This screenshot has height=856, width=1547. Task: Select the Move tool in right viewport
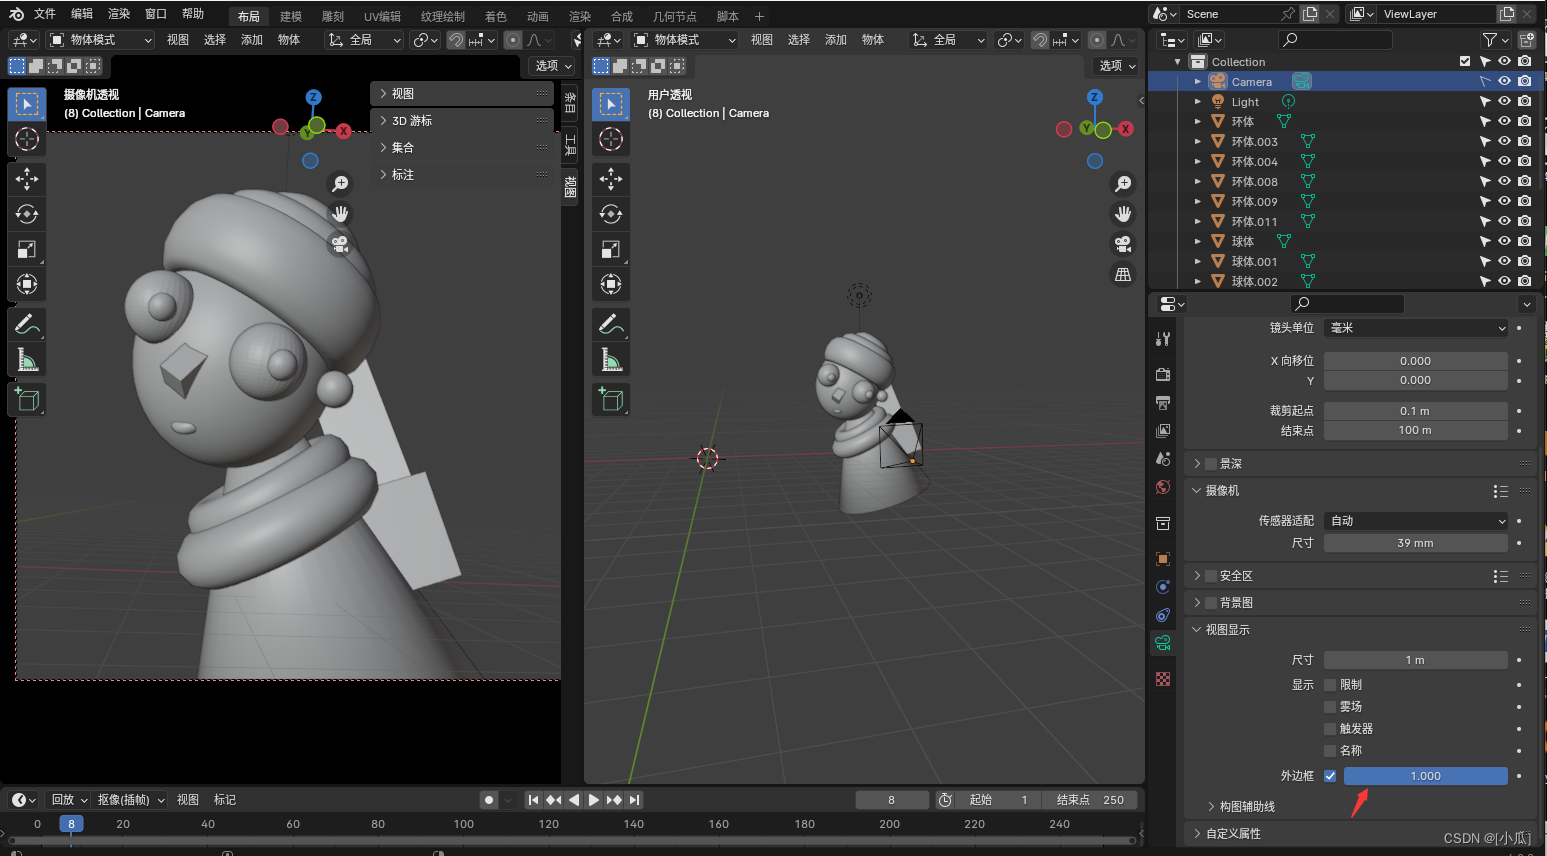[x=611, y=179]
